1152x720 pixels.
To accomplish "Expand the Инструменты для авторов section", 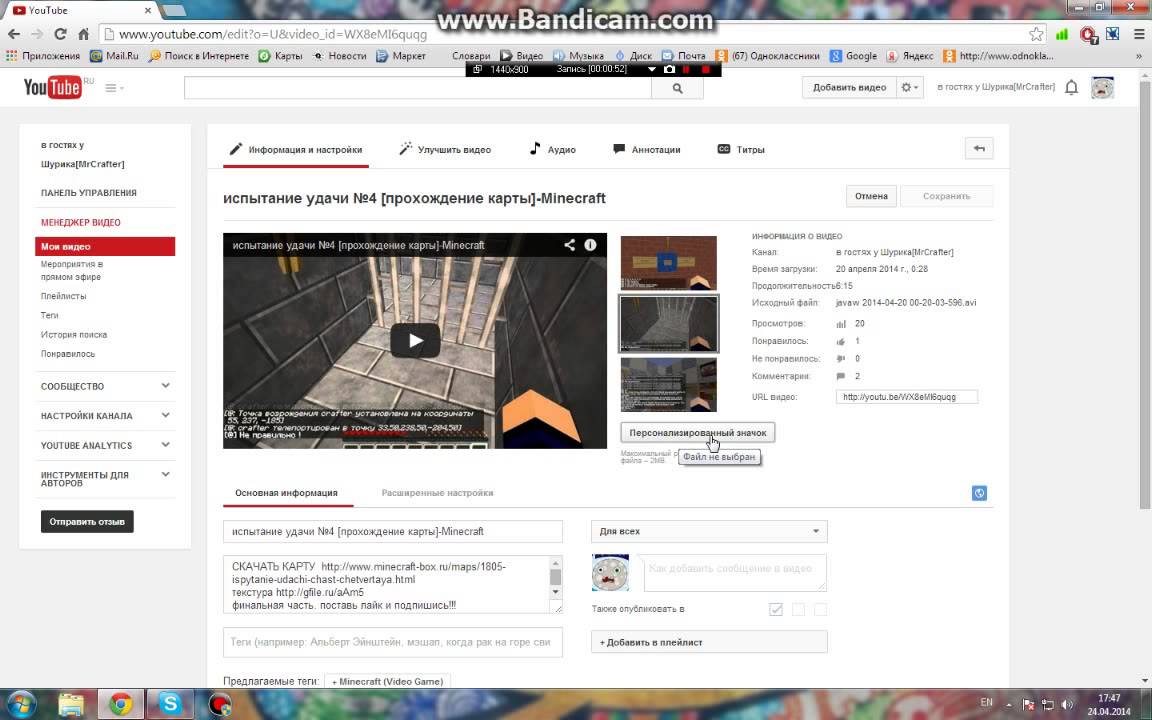I will pyautogui.click(x=107, y=479).
